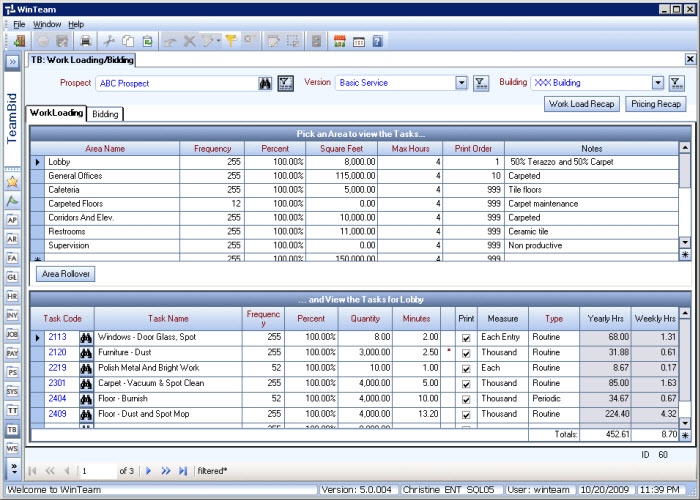Go to the next record with the single right arrow
Image resolution: width=700 pixels, height=500 pixels.
pyautogui.click(x=149, y=471)
